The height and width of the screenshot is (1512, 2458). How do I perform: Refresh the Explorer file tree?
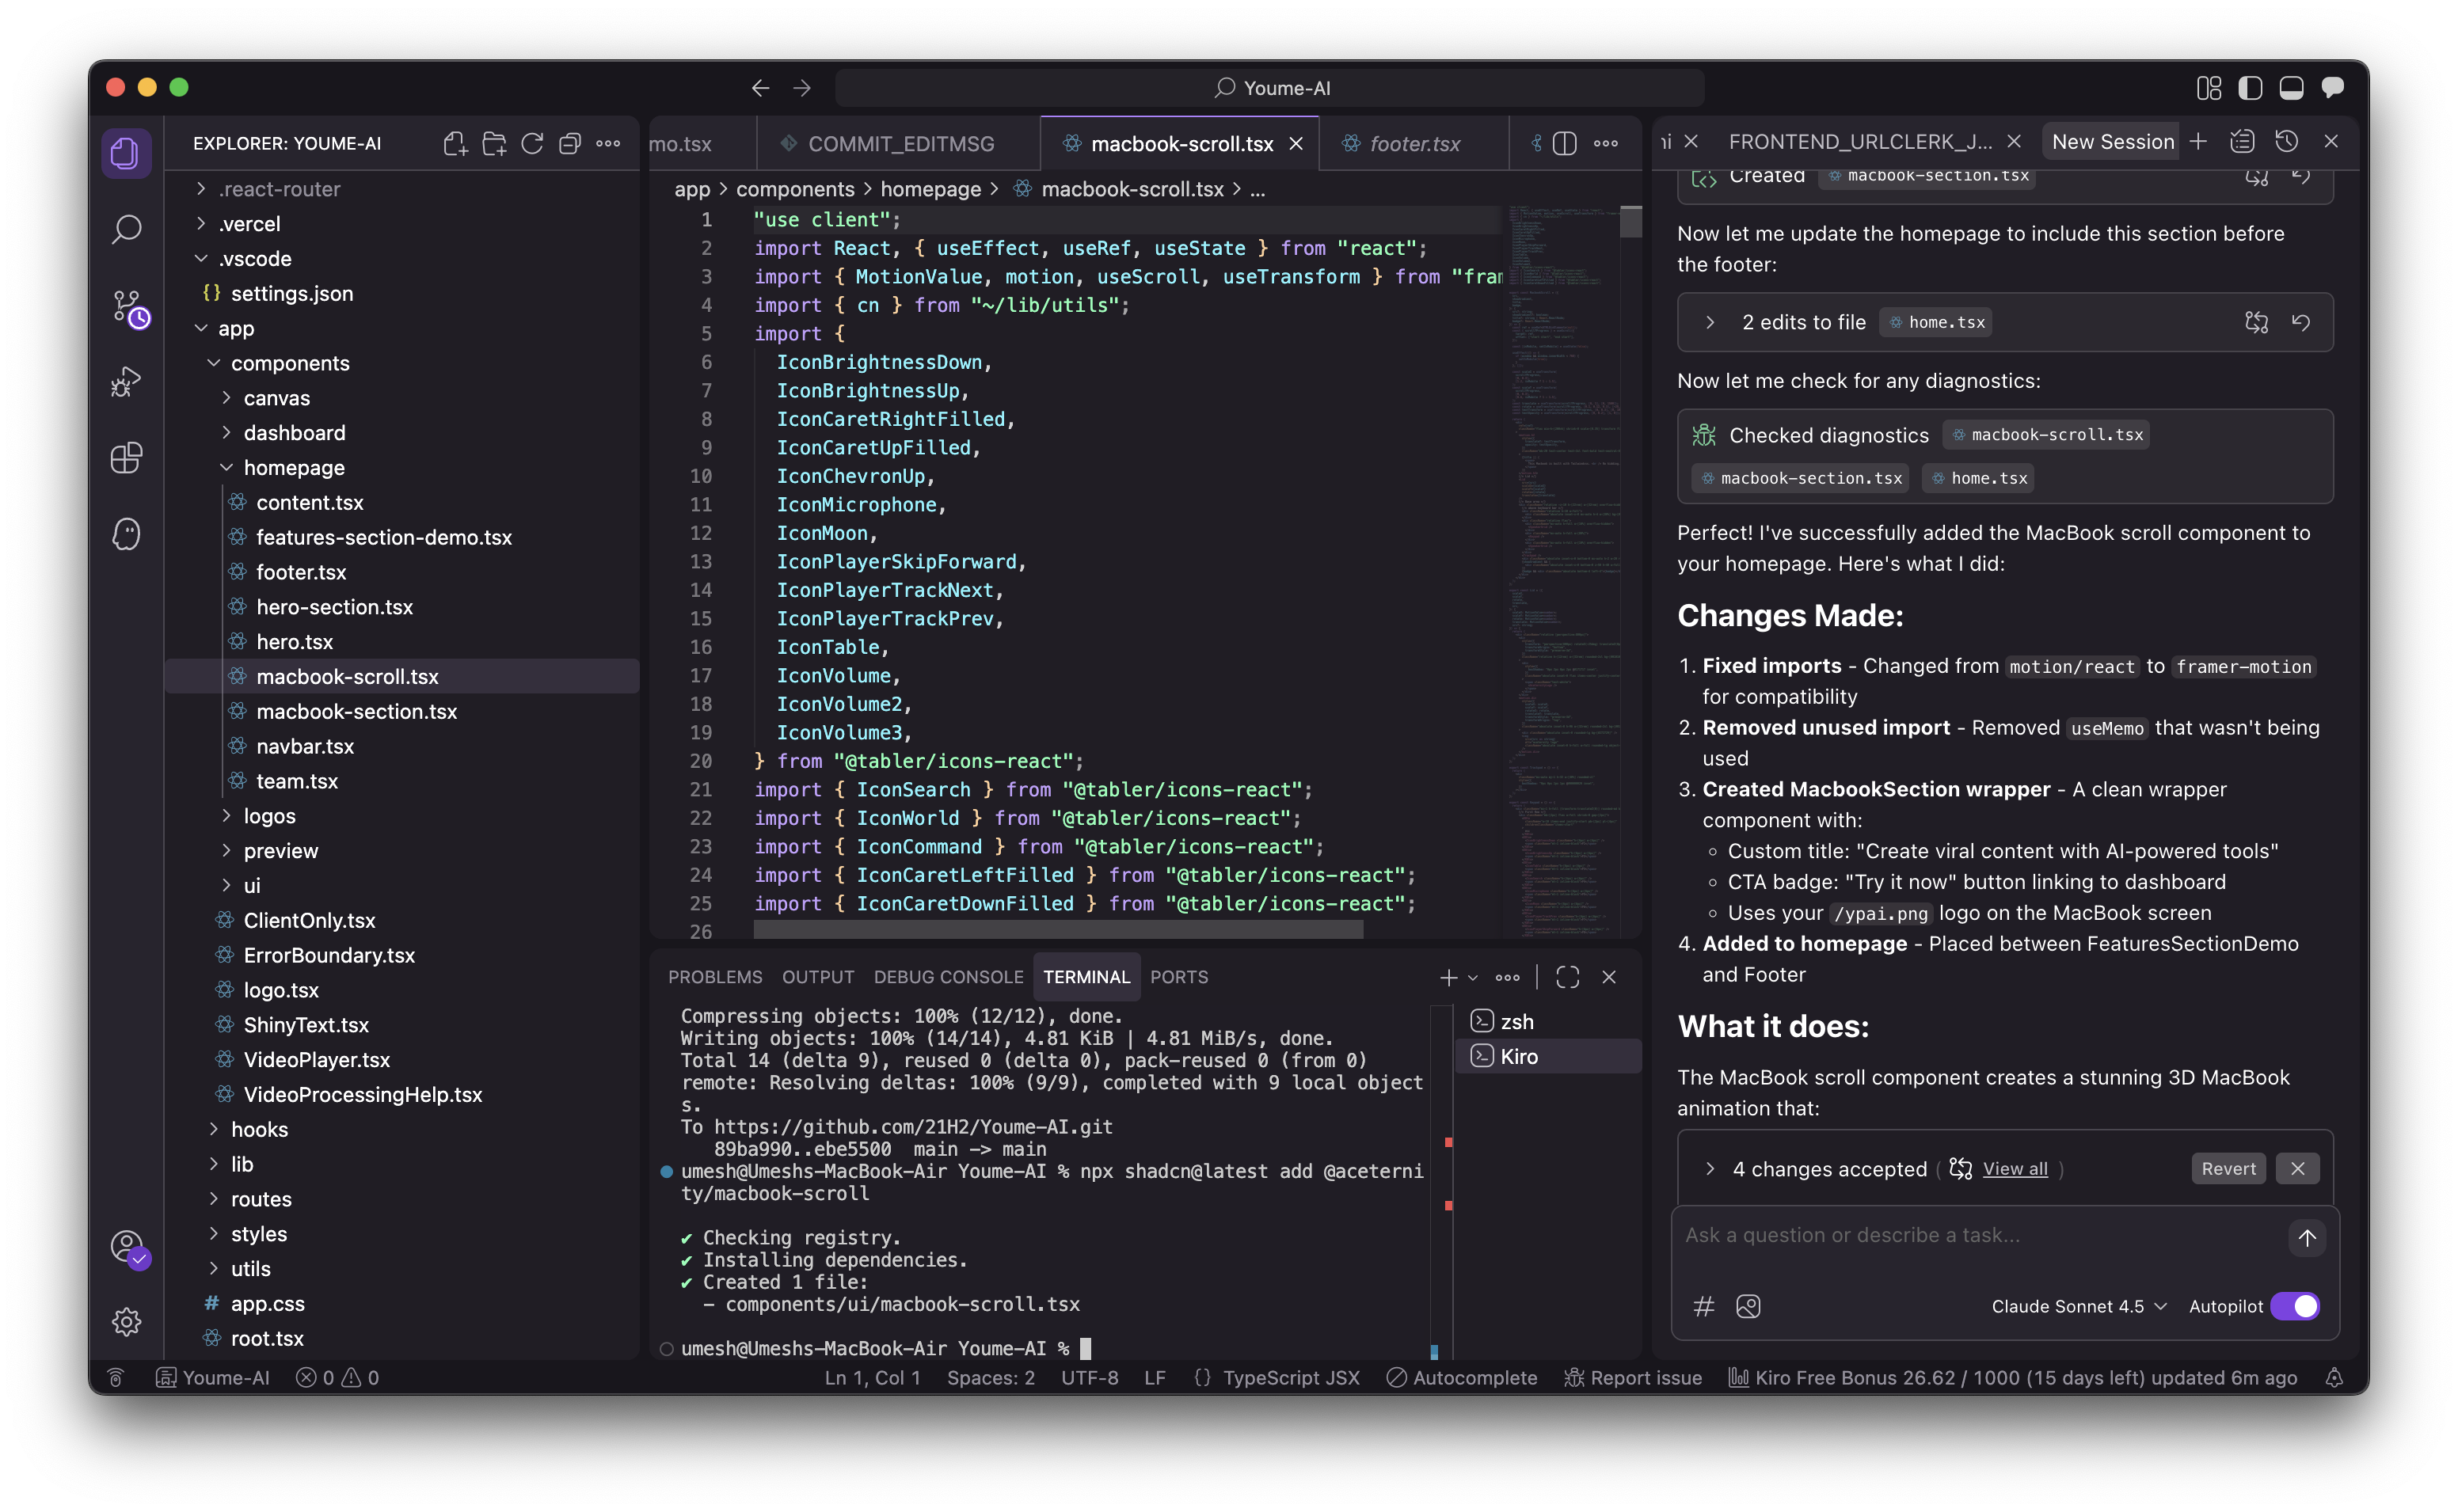point(532,144)
